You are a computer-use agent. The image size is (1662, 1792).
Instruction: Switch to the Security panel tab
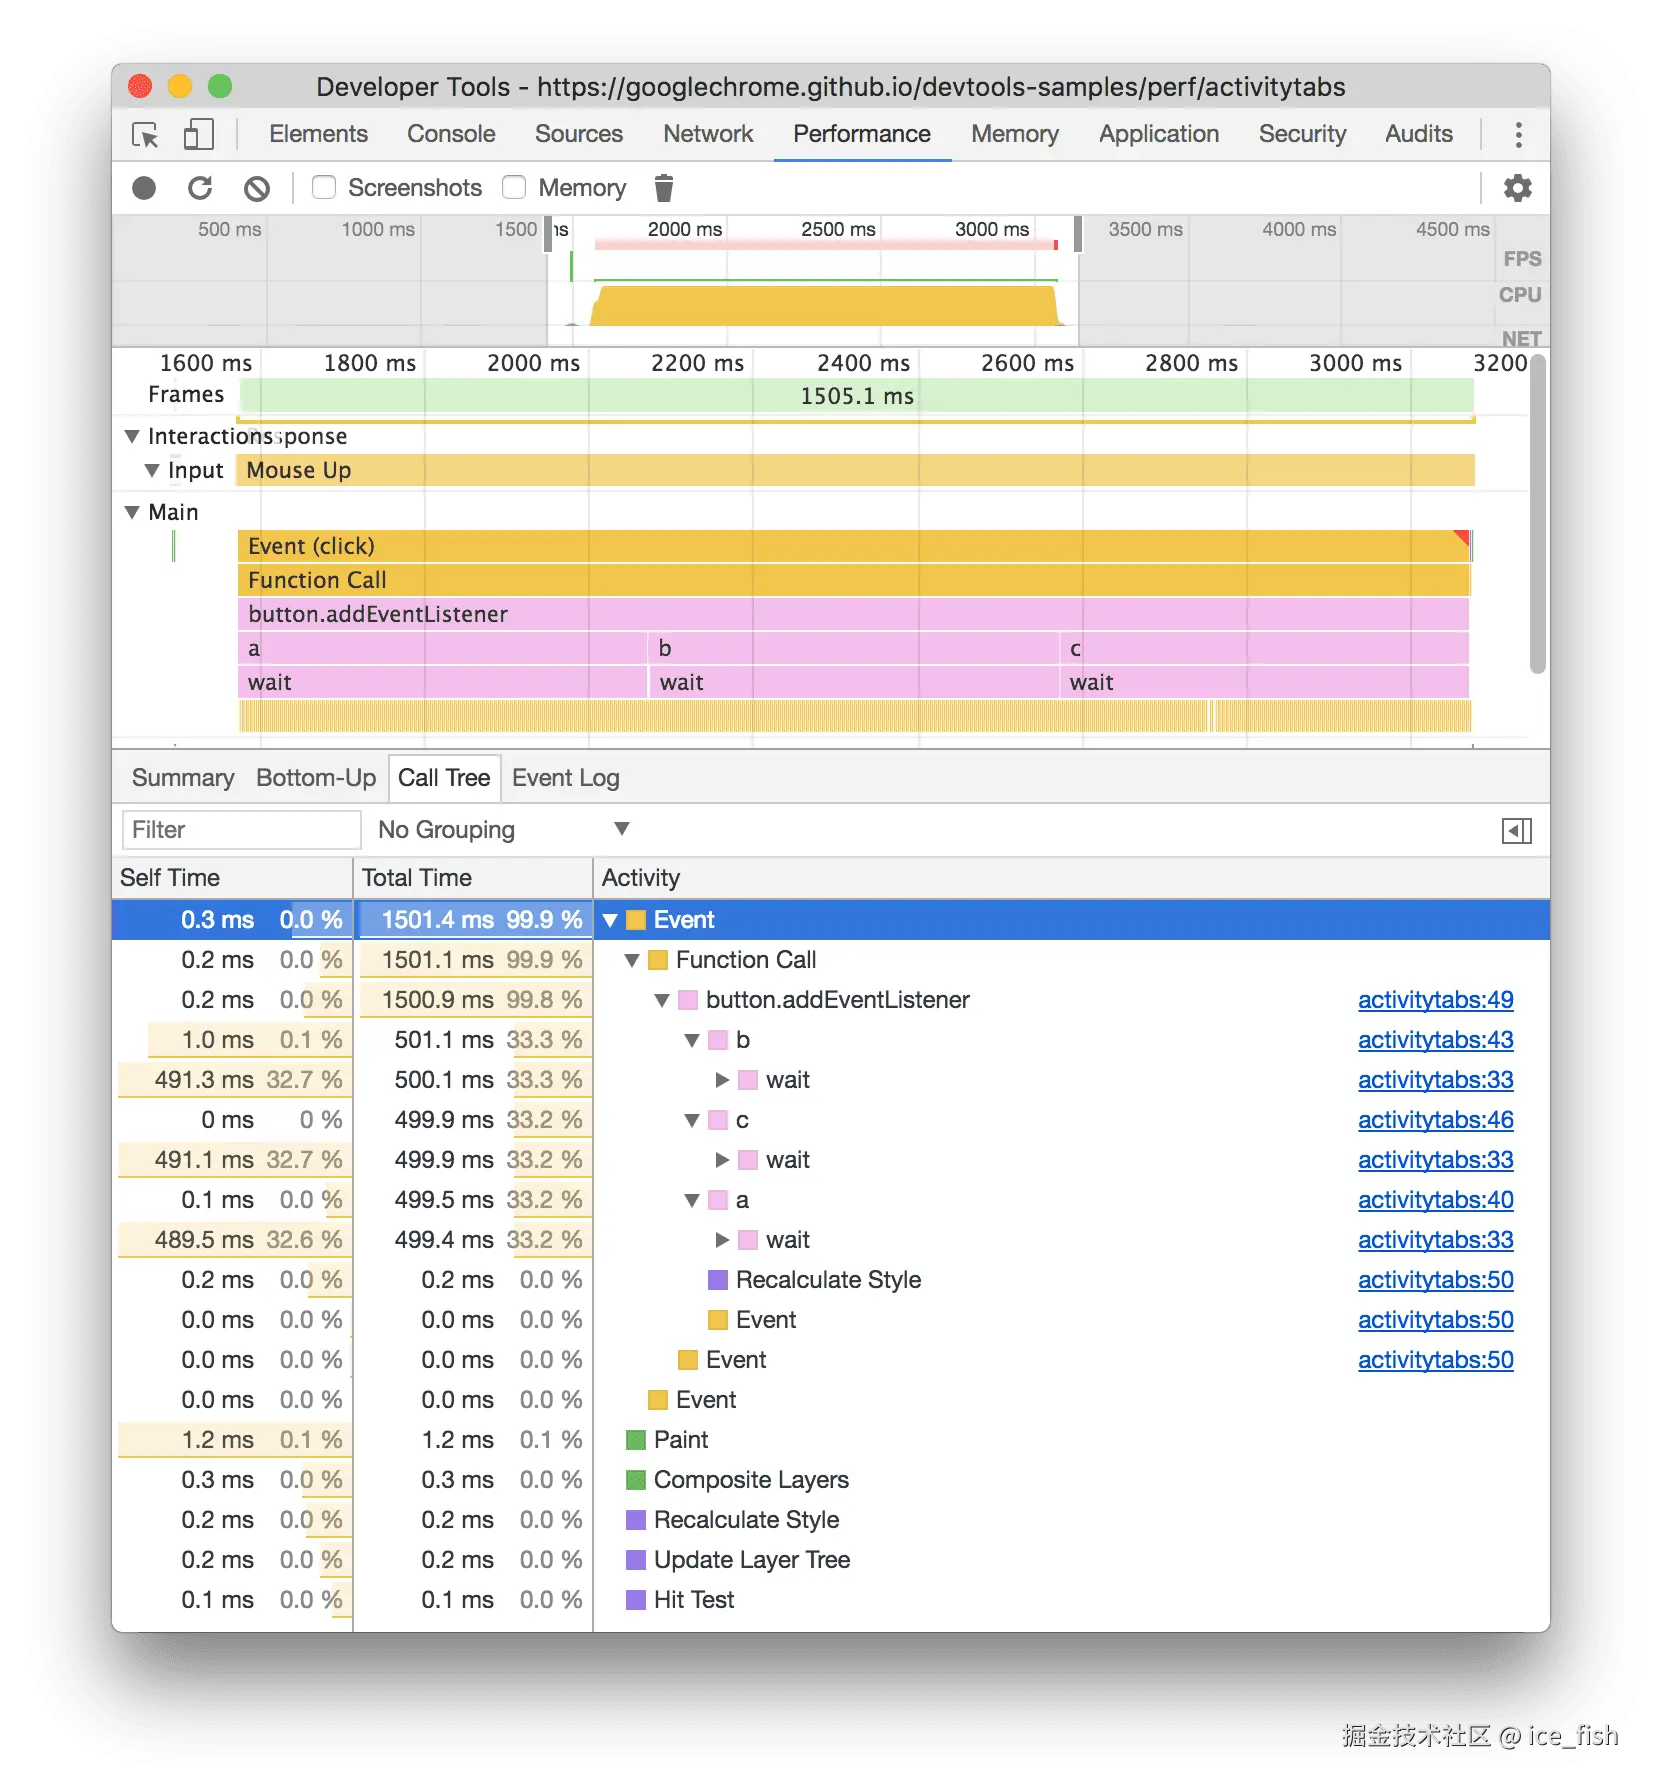click(1302, 134)
